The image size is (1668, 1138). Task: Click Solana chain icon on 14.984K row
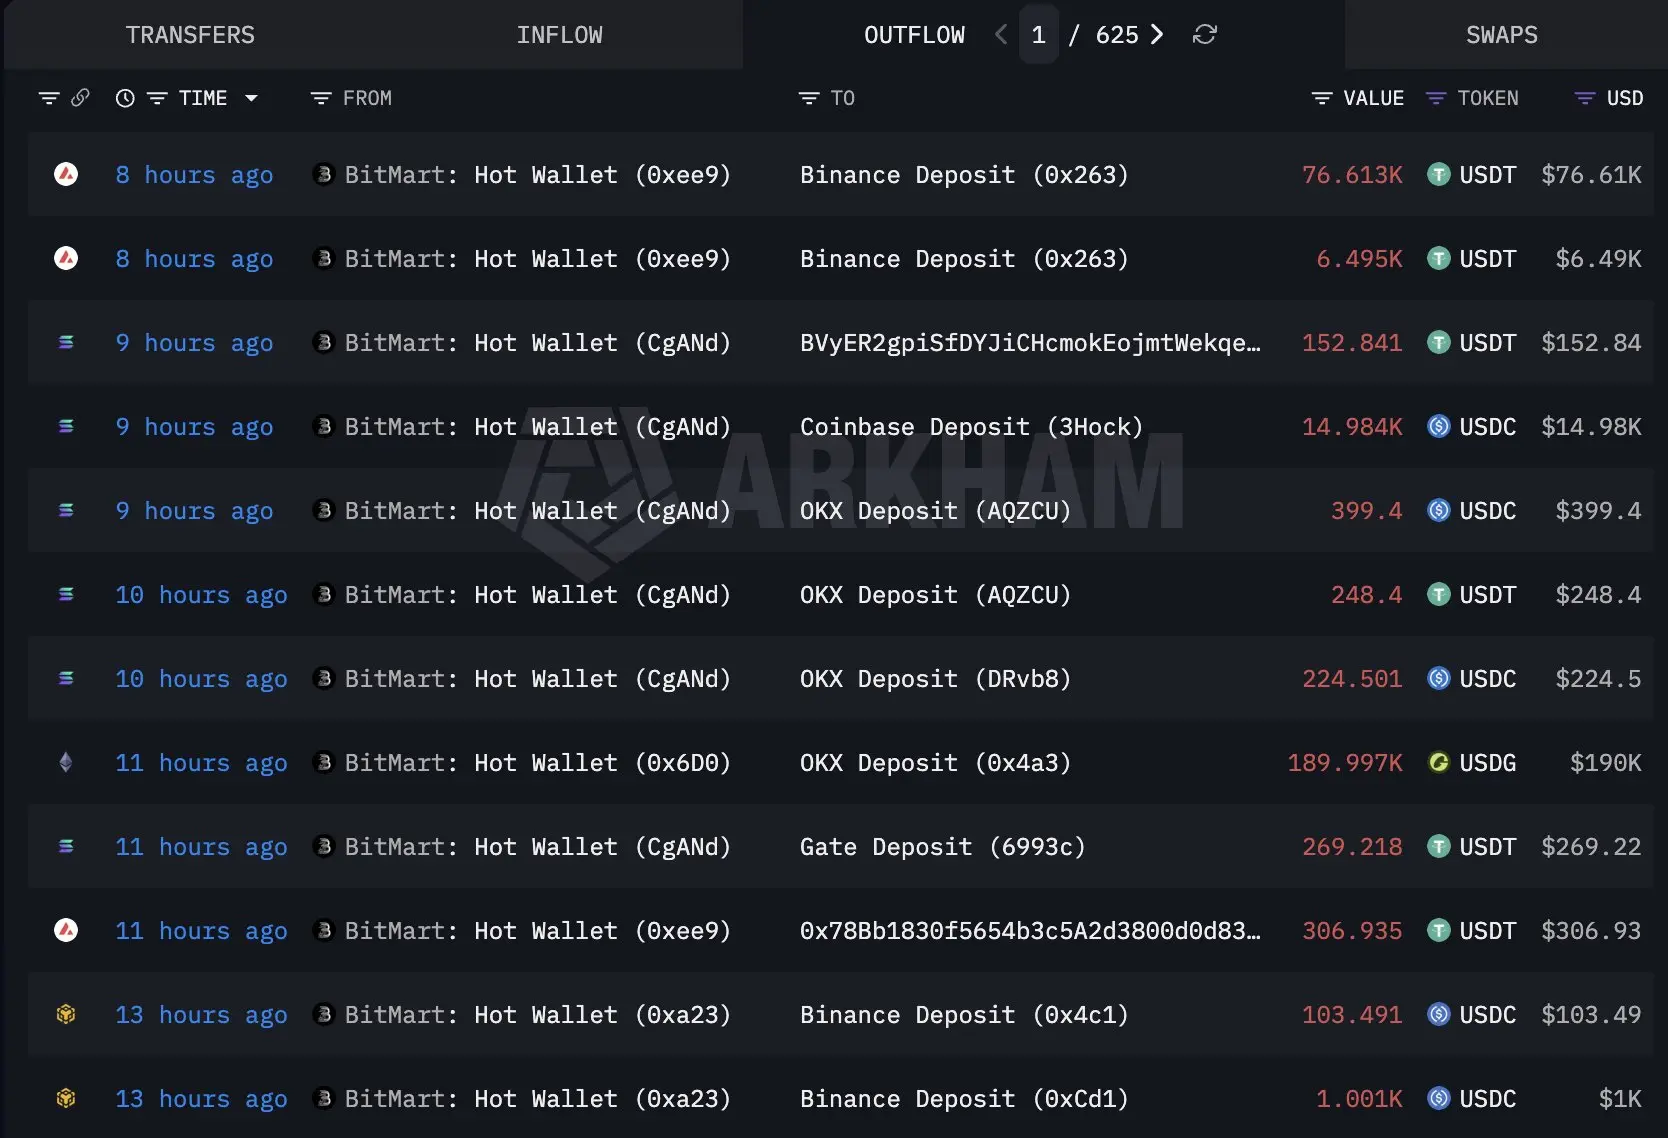pos(66,426)
